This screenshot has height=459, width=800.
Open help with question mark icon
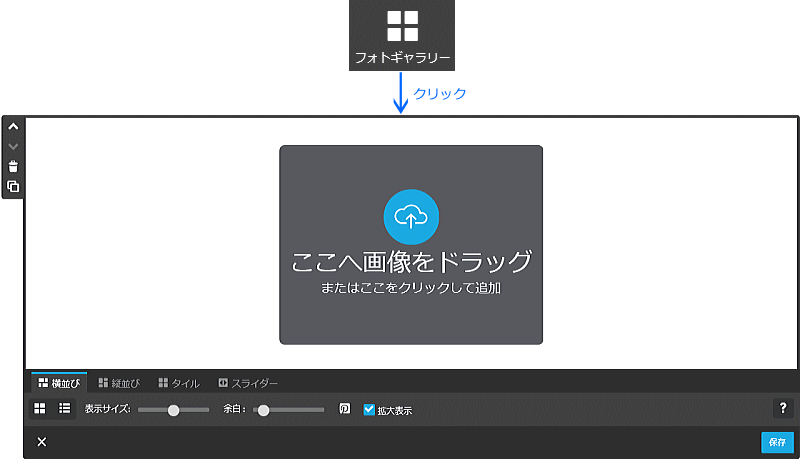coord(783,407)
